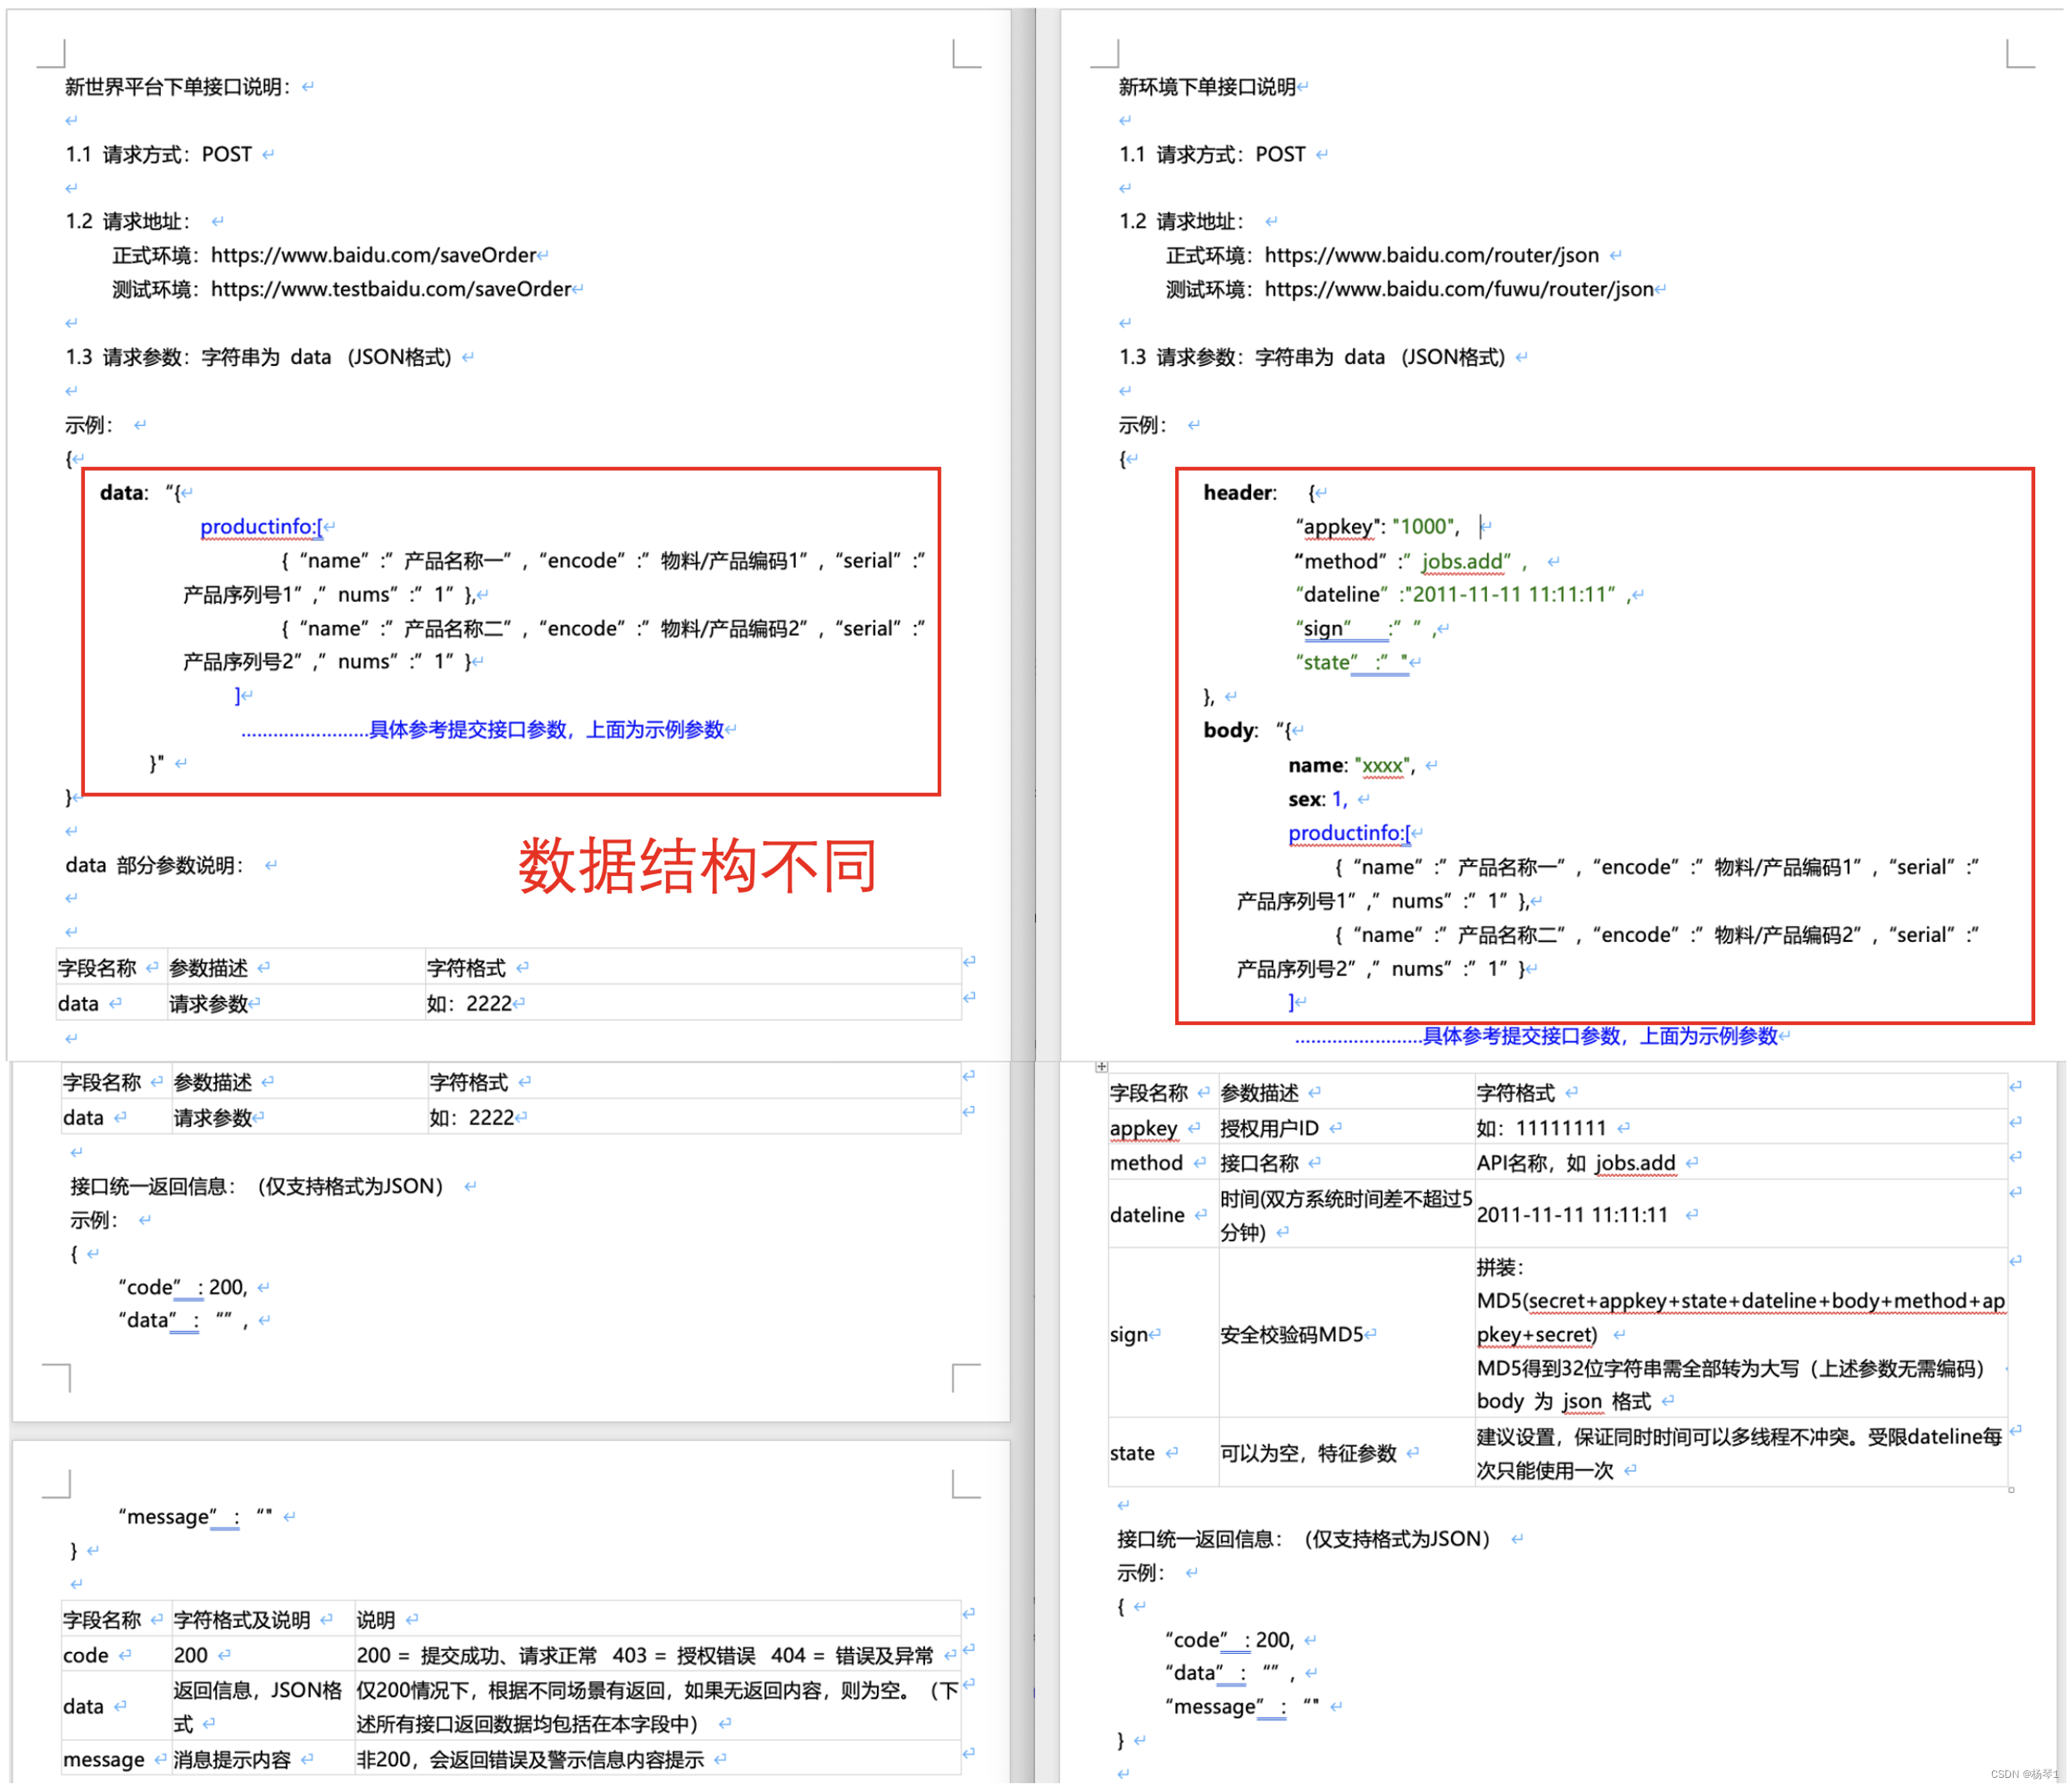Screen dimensions: 2072x1787
Task: Click the 'method' field name cell in table
Action: pos(1163,1163)
